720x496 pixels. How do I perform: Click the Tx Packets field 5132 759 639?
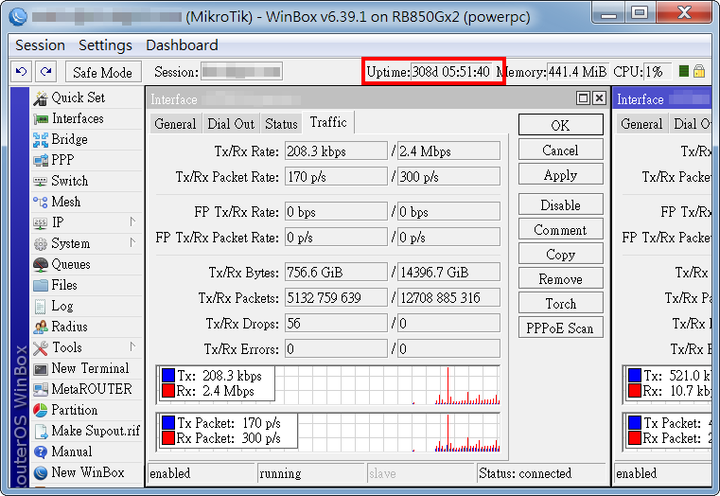pyautogui.click(x=336, y=298)
